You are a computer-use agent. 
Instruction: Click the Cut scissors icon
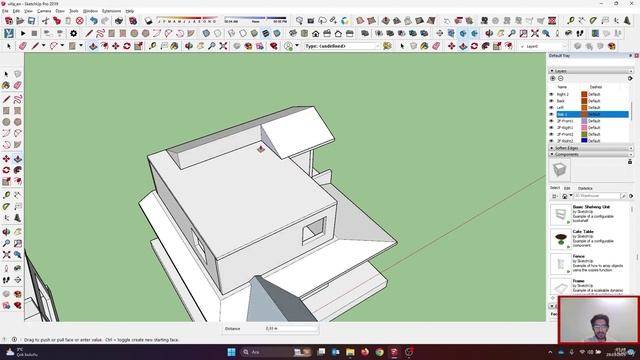click(45, 21)
